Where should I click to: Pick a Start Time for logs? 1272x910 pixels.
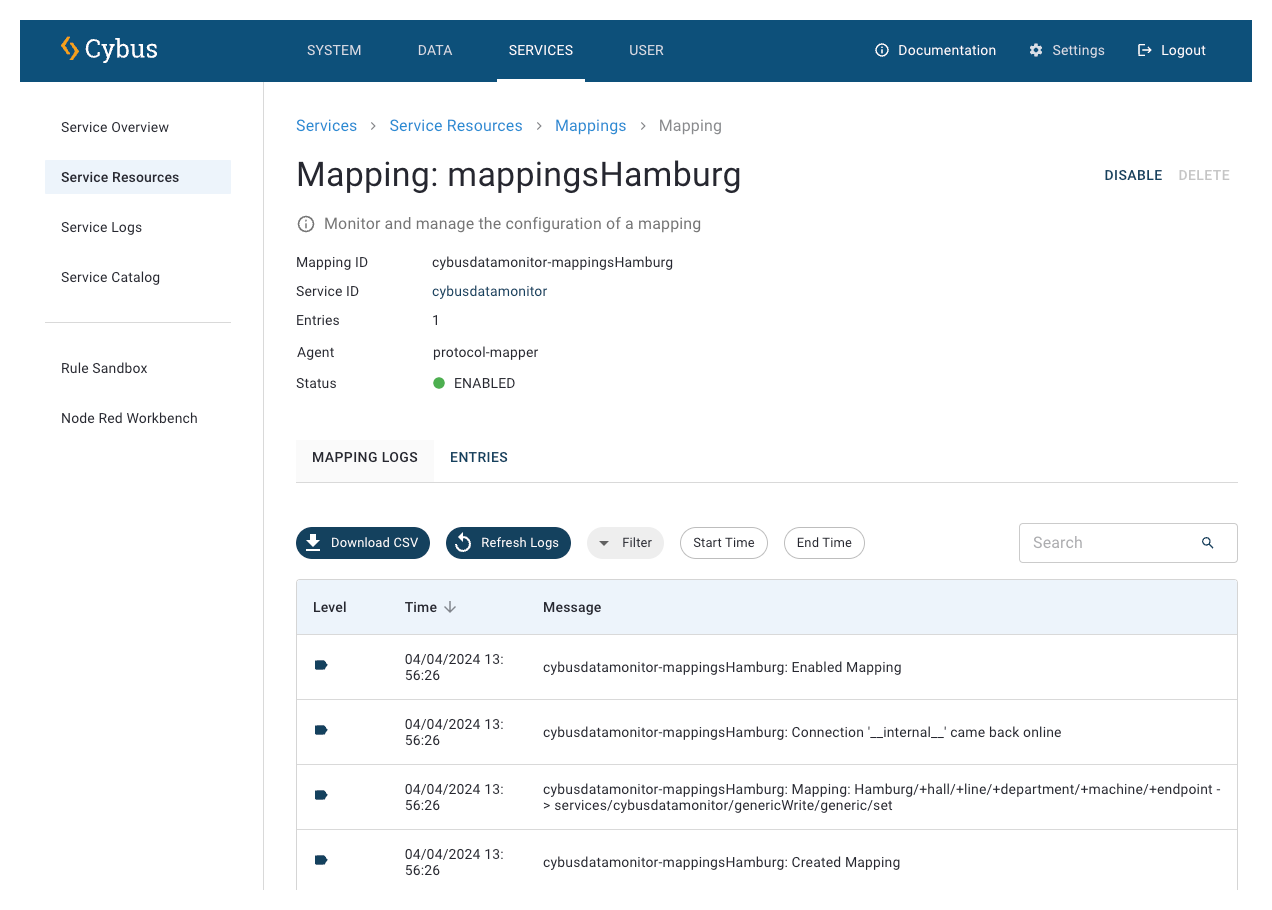pyautogui.click(x=723, y=543)
